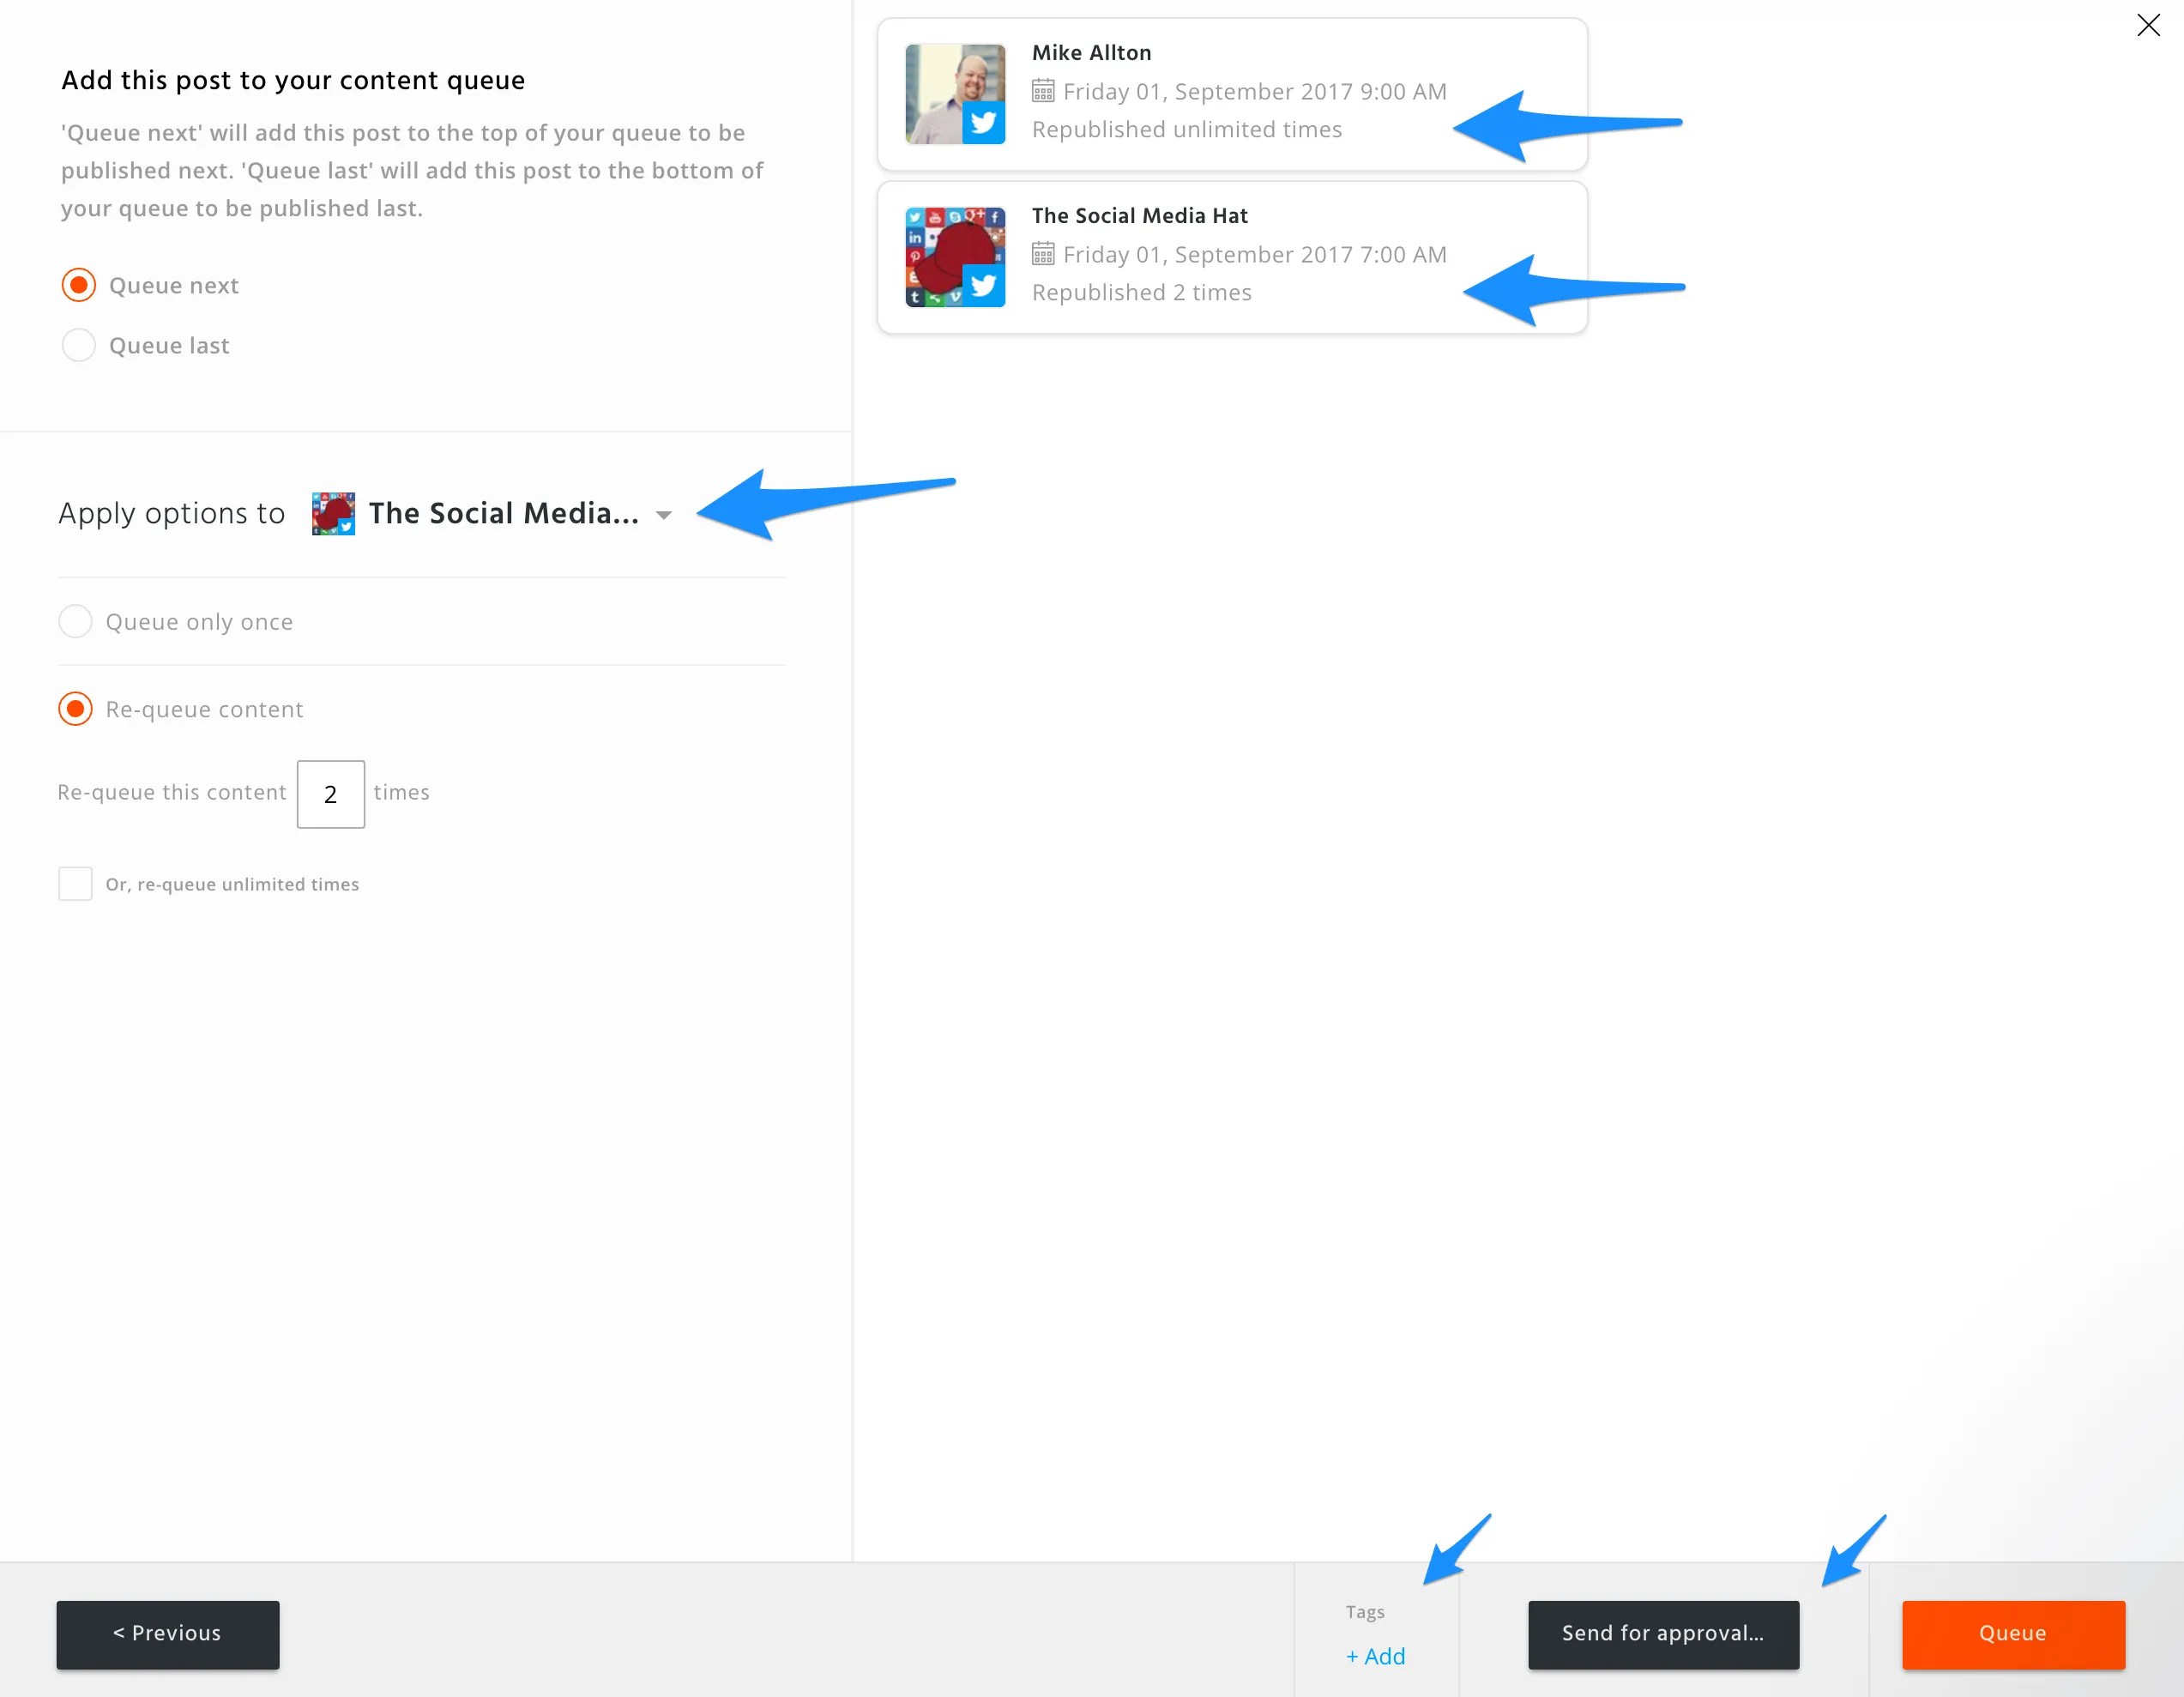Click the Previous navigation button

[x=168, y=1632]
